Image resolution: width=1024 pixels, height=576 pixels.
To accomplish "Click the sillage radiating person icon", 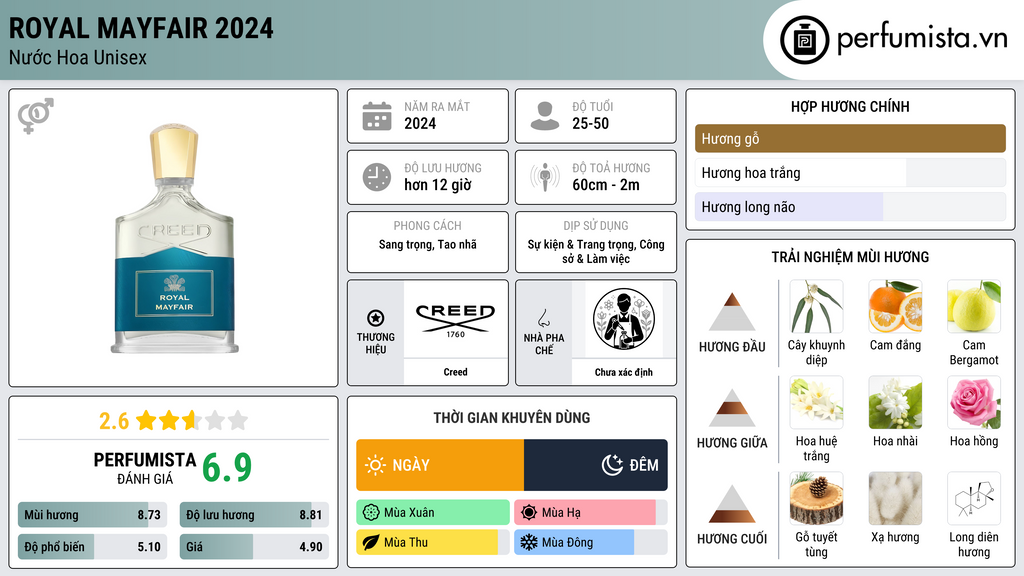I will pyautogui.click(x=545, y=177).
